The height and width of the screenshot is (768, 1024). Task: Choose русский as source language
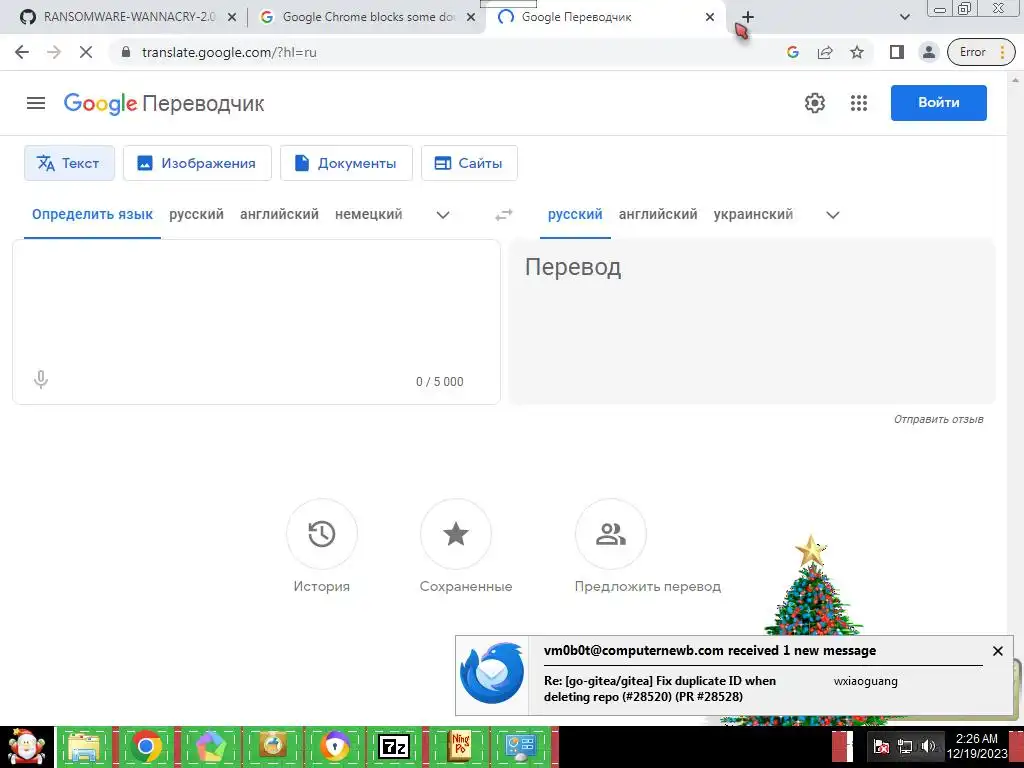pyautogui.click(x=196, y=214)
